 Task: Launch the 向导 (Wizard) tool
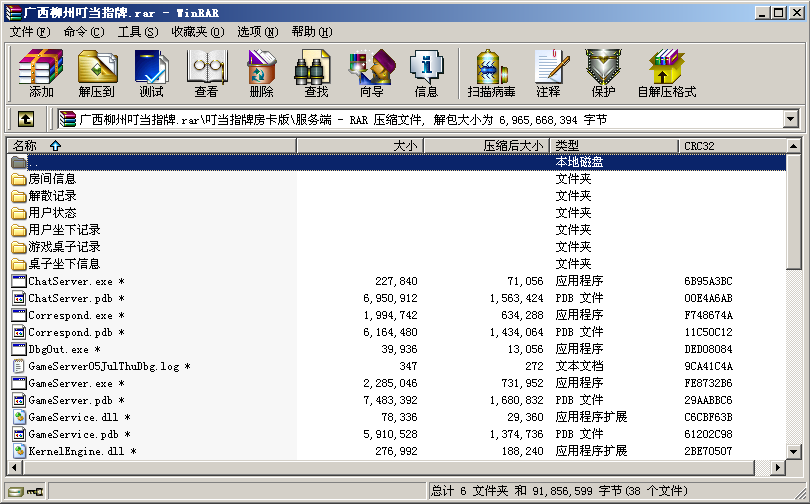(x=371, y=73)
